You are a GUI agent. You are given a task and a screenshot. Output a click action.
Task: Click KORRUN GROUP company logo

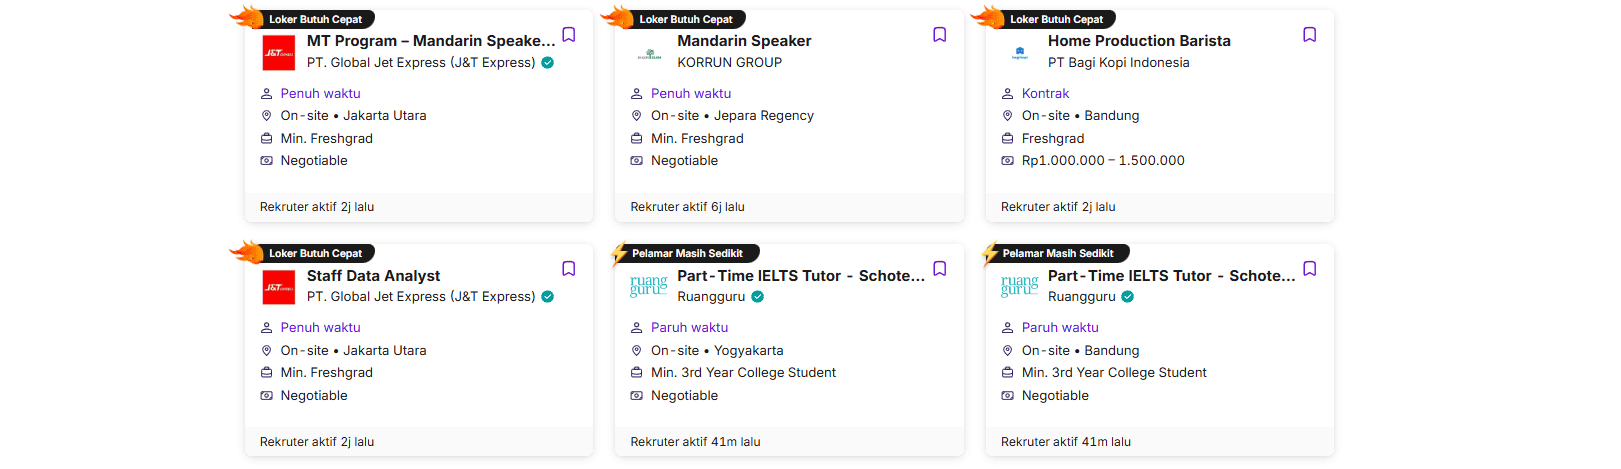click(x=649, y=53)
